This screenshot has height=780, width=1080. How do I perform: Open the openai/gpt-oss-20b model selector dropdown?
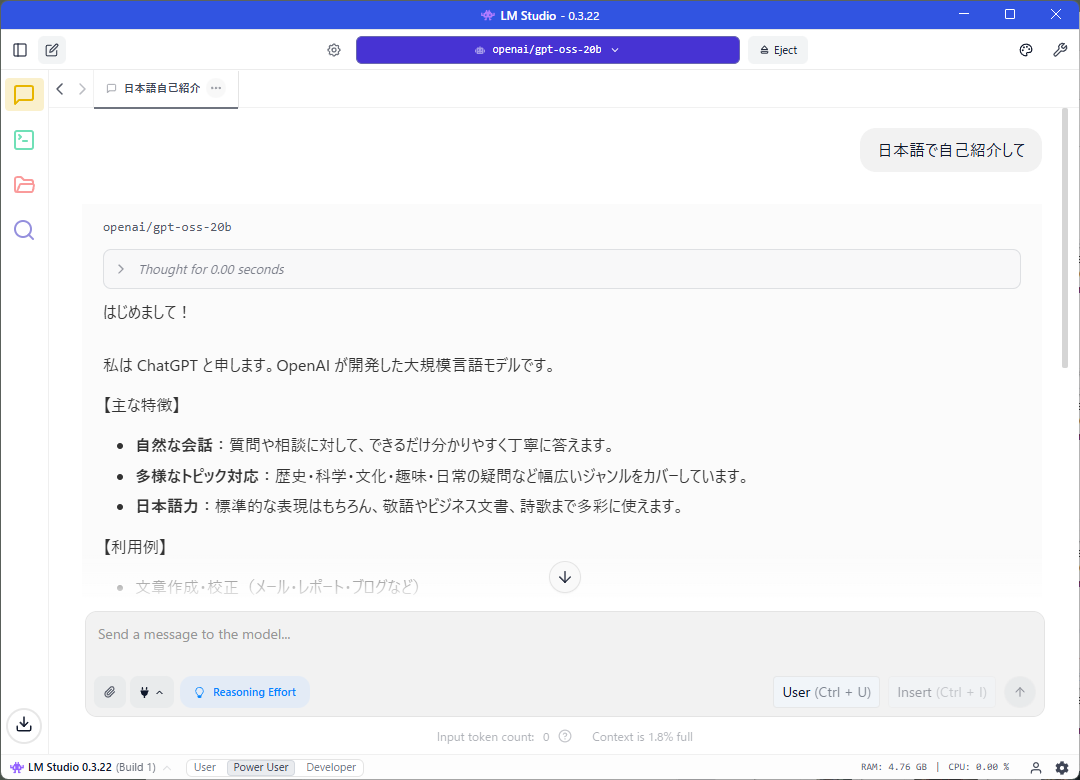point(548,50)
